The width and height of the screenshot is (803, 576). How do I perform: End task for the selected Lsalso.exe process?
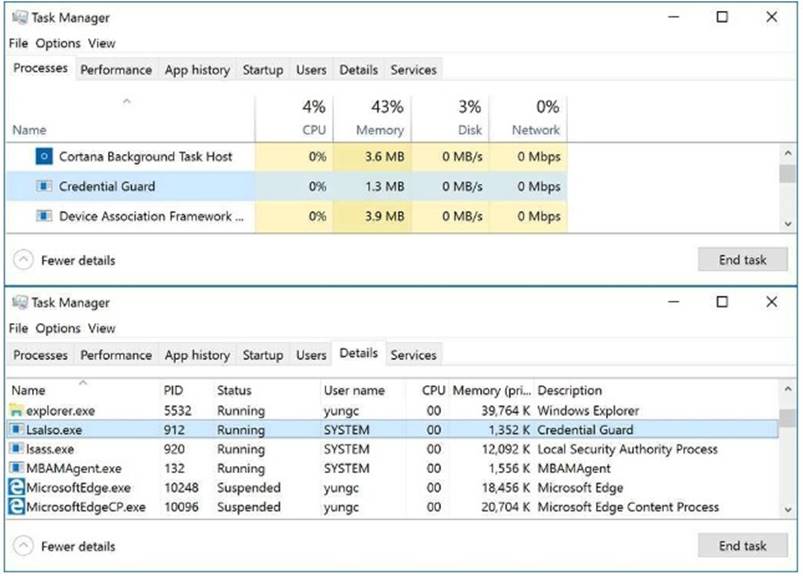click(x=743, y=545)
